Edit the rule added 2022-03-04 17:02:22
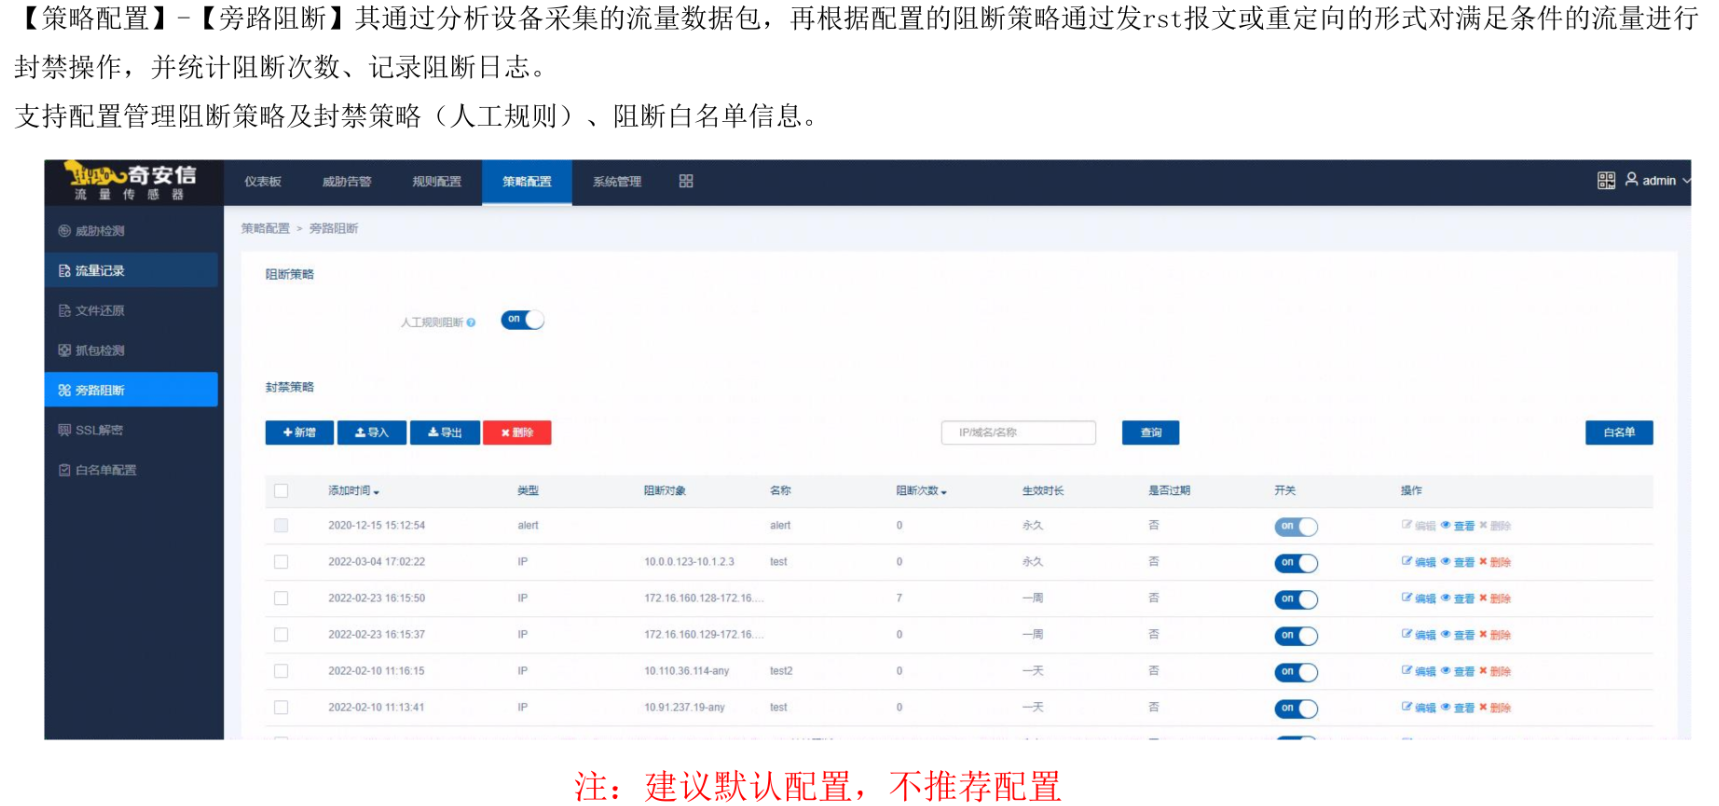The image size is (1719, 806). tap(1419, 562)
